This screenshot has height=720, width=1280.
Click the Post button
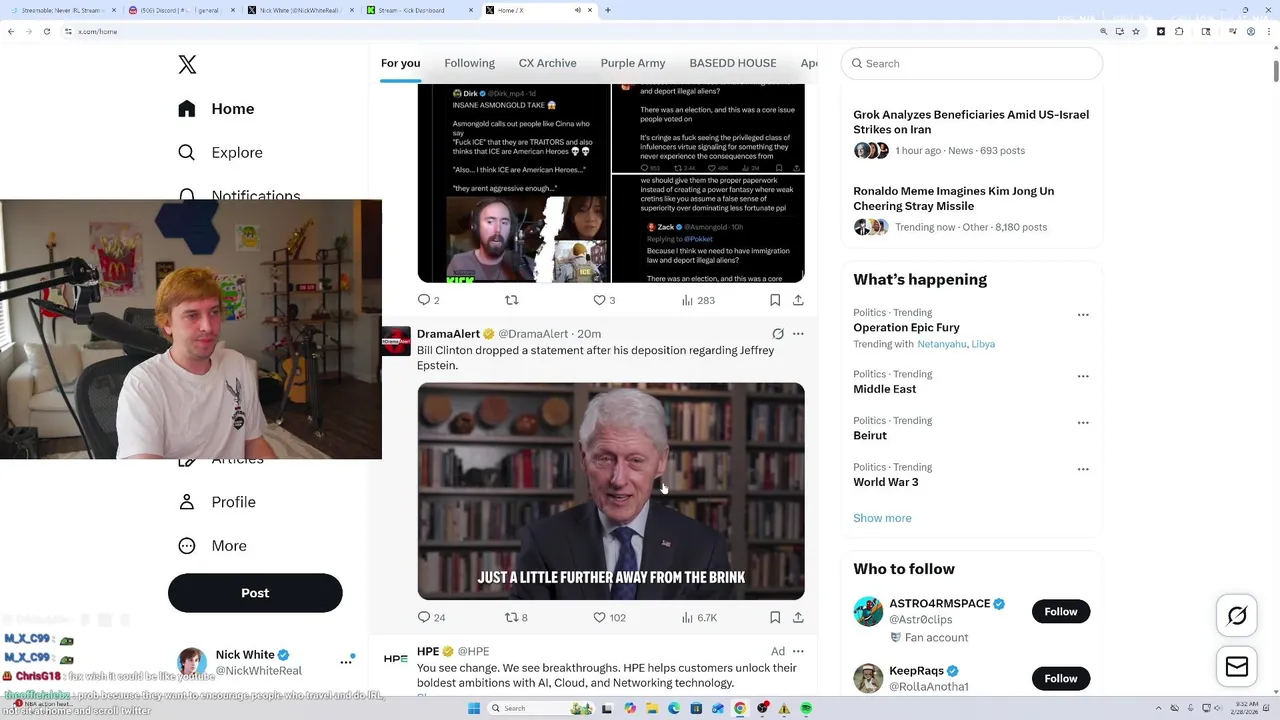[255, 593]
